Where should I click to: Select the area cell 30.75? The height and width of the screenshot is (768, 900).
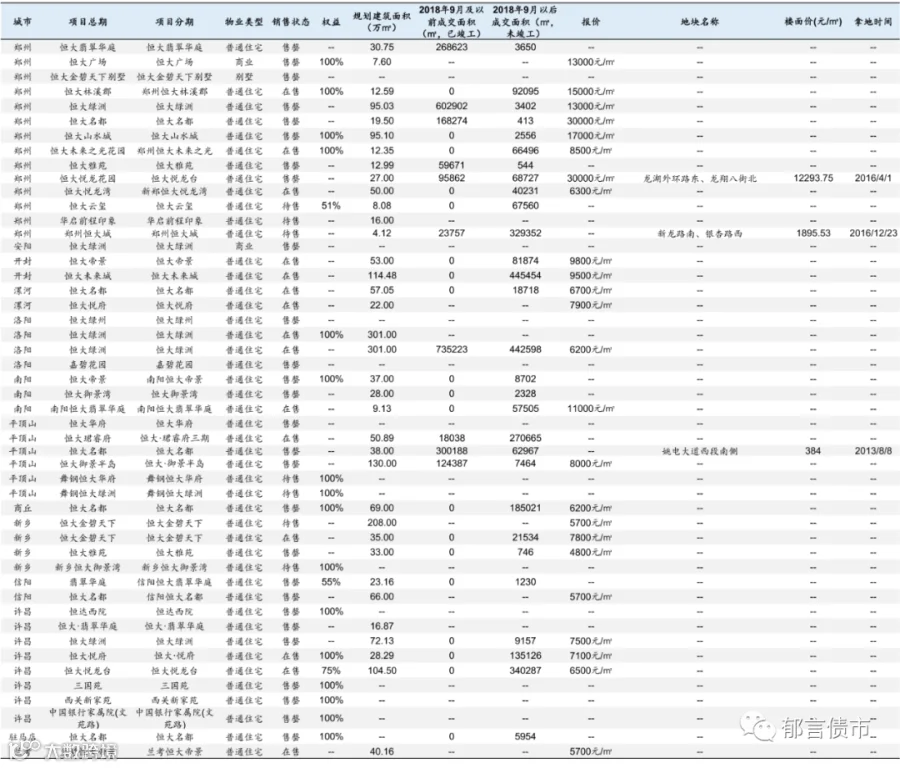click(x=382, y=47)
